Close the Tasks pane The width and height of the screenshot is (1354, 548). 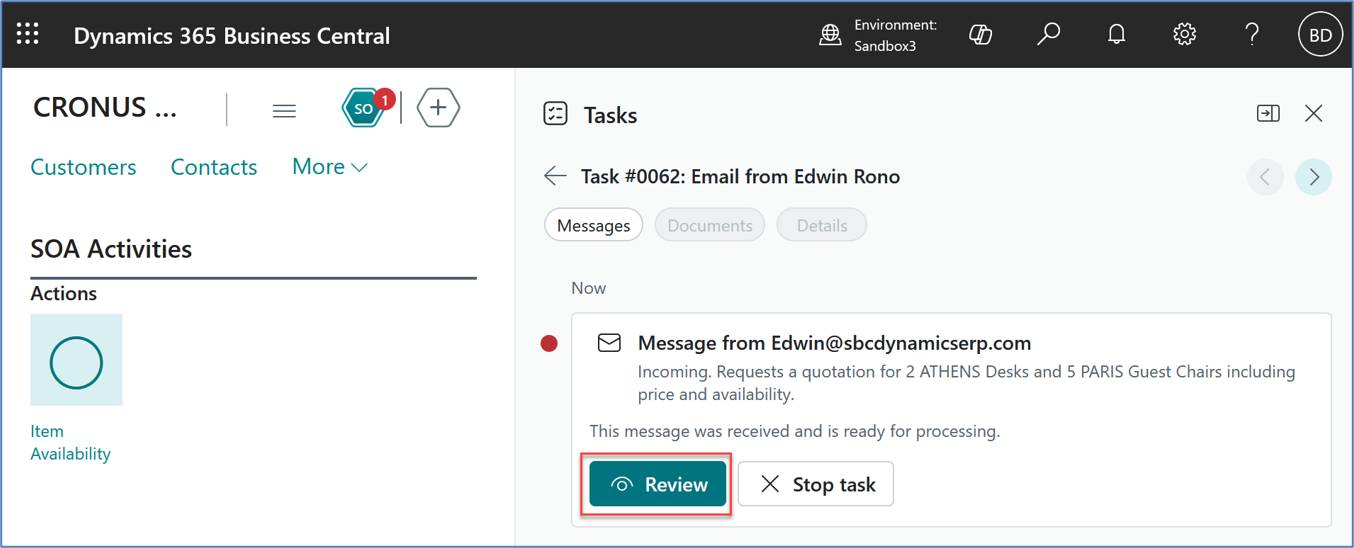coord(1314,114)
